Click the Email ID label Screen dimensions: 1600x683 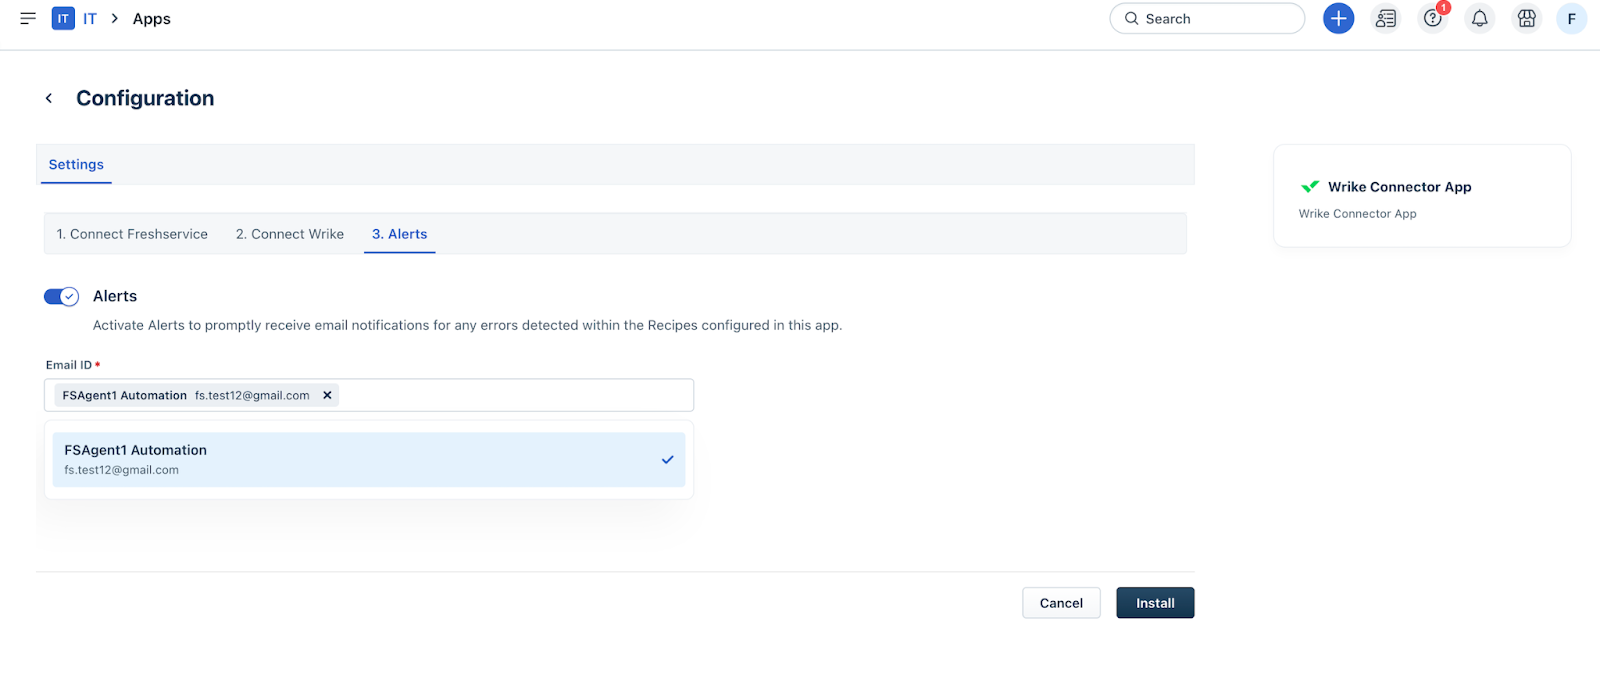[69, 365]
